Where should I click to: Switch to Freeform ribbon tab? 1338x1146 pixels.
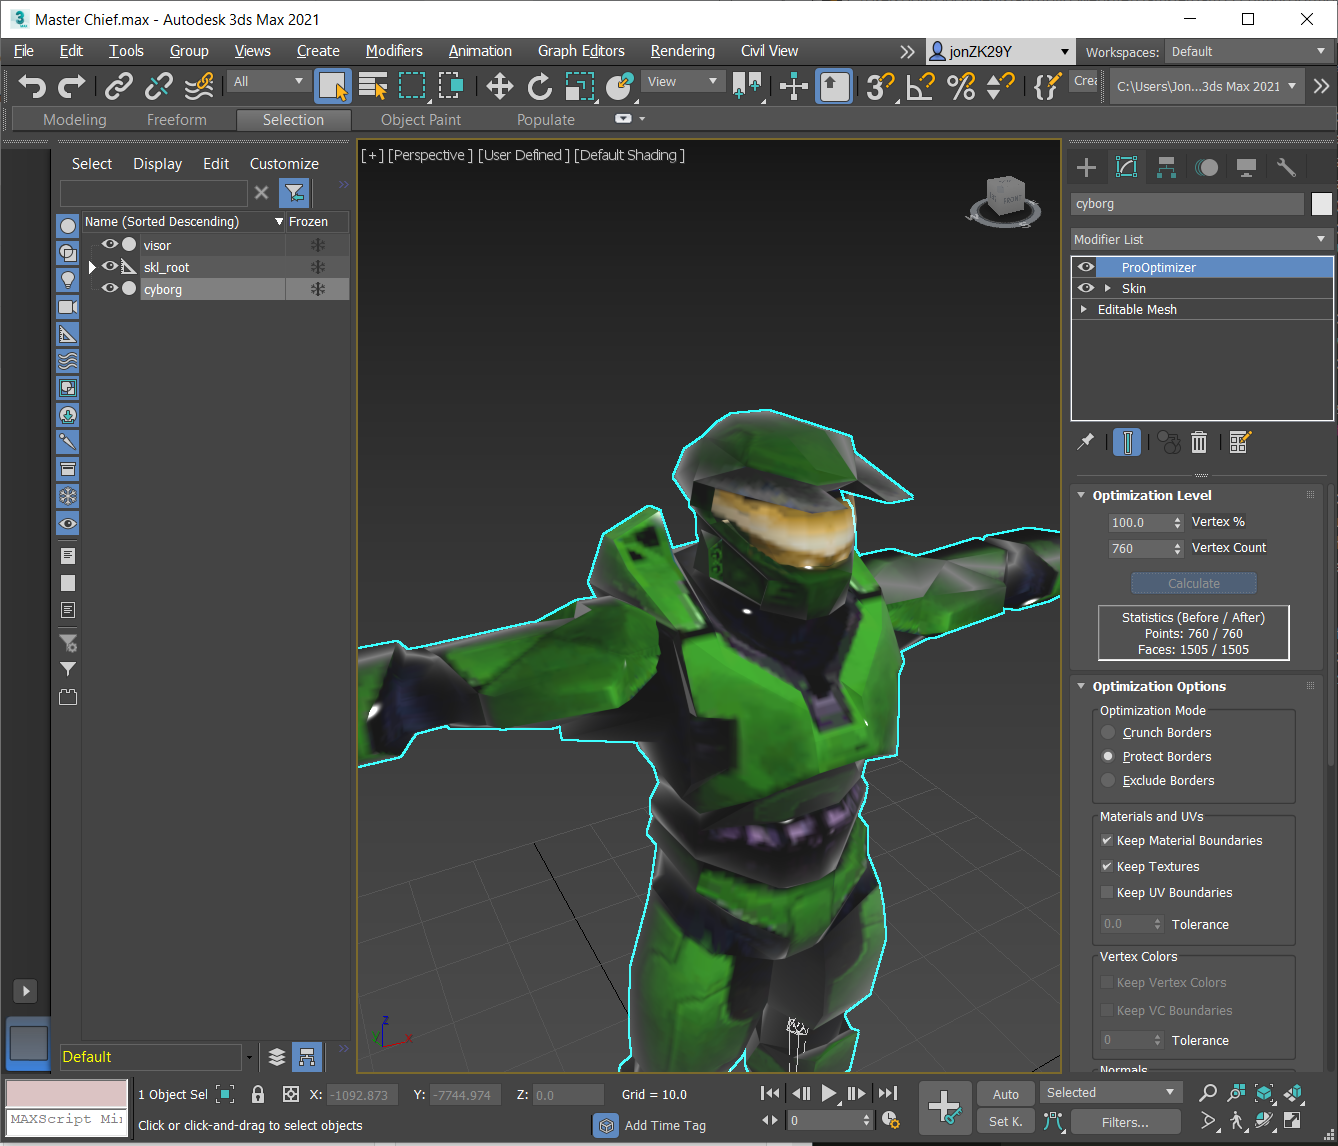[177, 120]
